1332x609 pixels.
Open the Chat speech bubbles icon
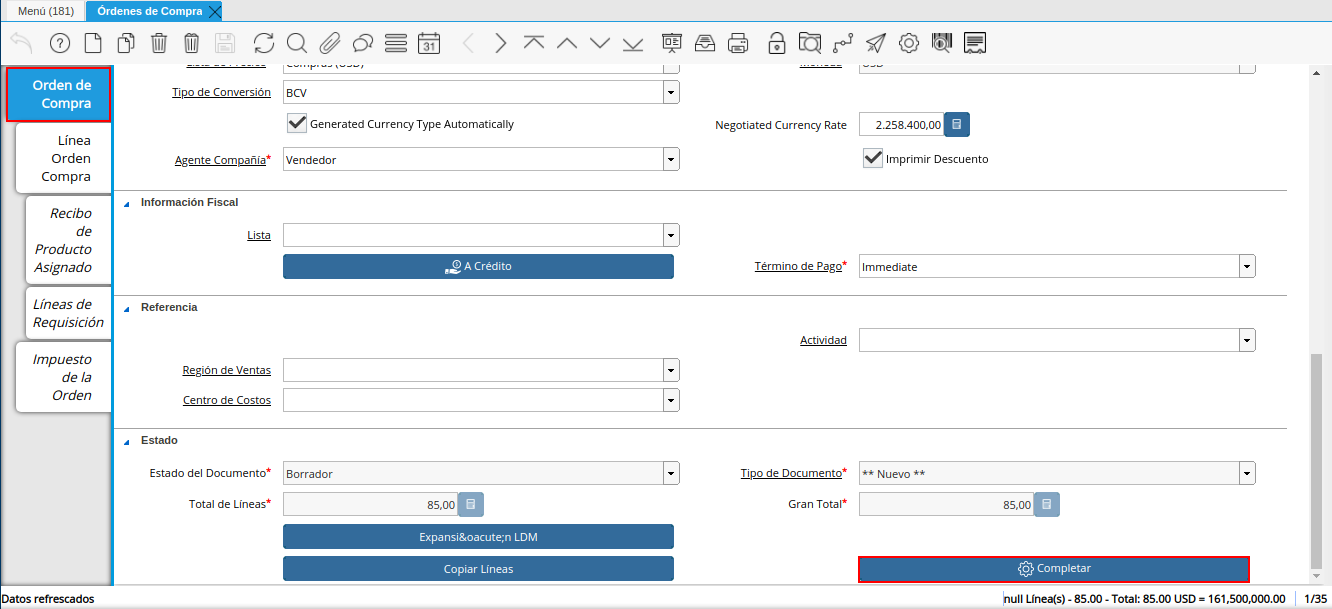click(x=362, y=43)
